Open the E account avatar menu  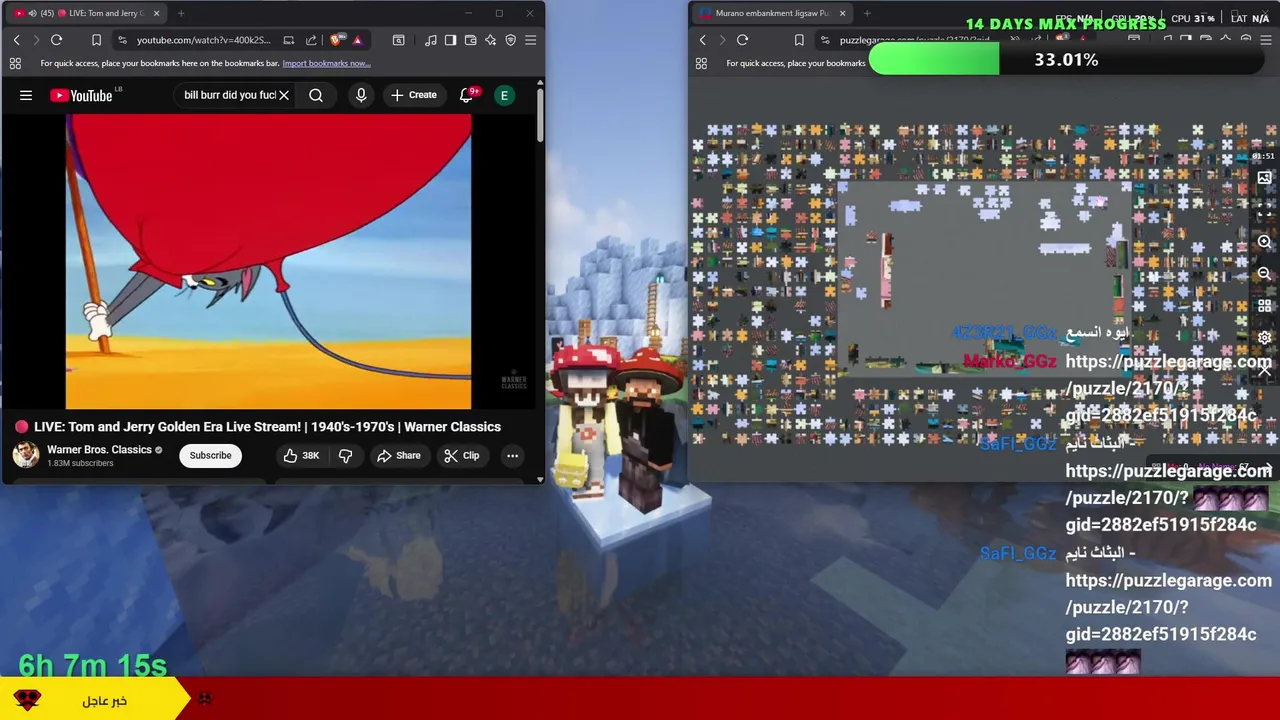point(504,95)
